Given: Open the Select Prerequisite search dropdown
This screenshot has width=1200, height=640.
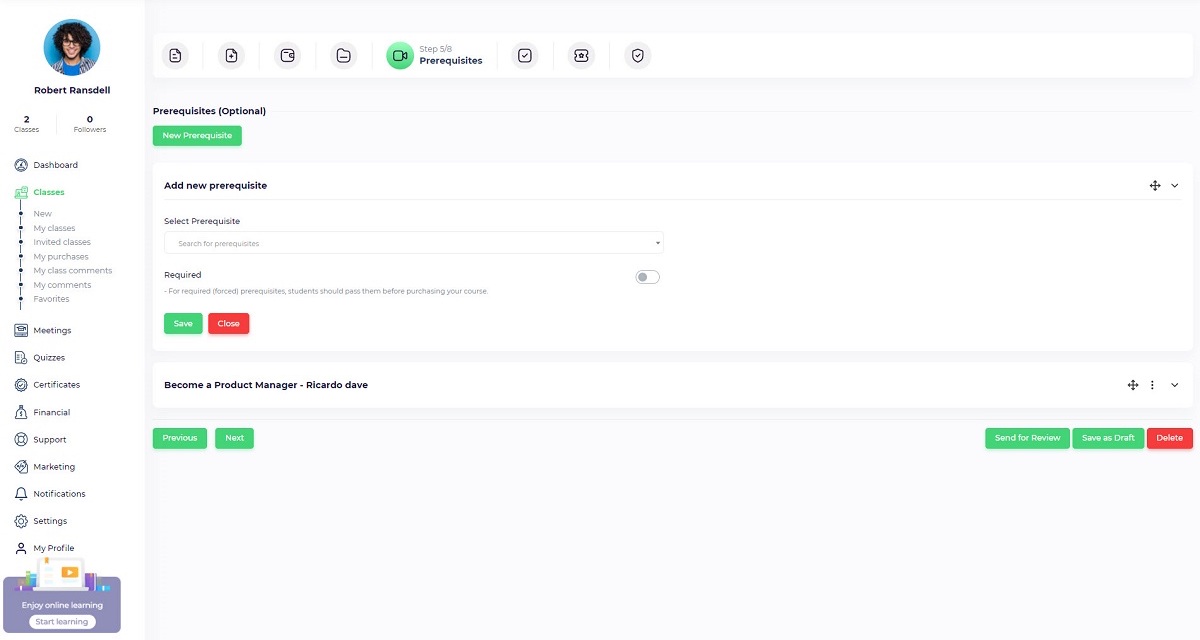Looking at the screenshot, I should coord(413,243).
